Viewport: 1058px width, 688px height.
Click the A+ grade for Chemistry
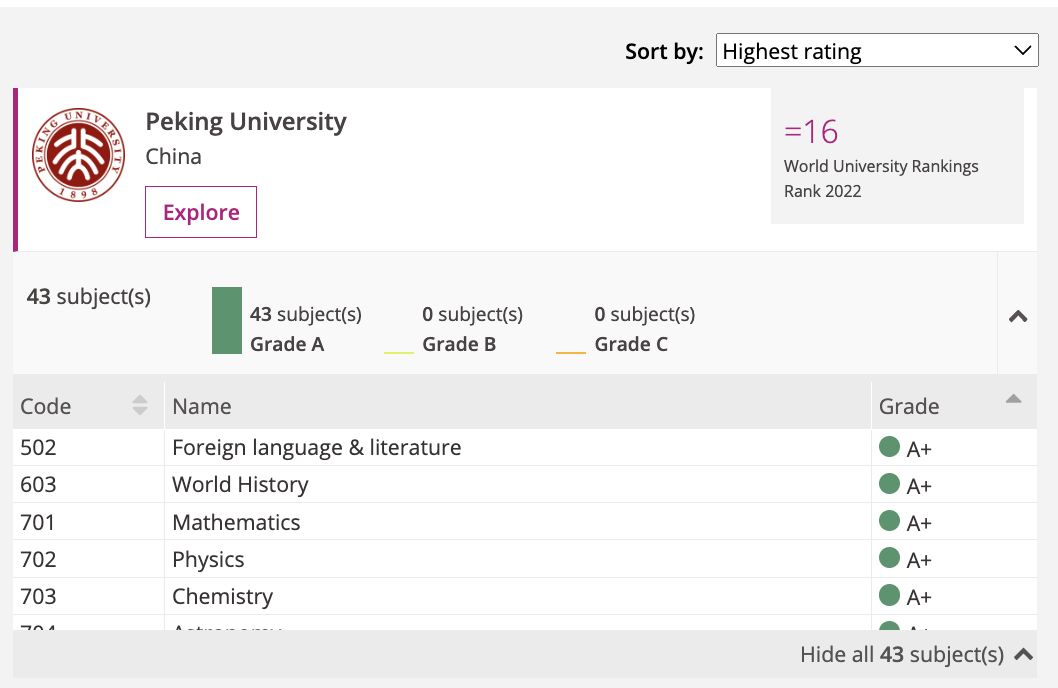point(919,598)
